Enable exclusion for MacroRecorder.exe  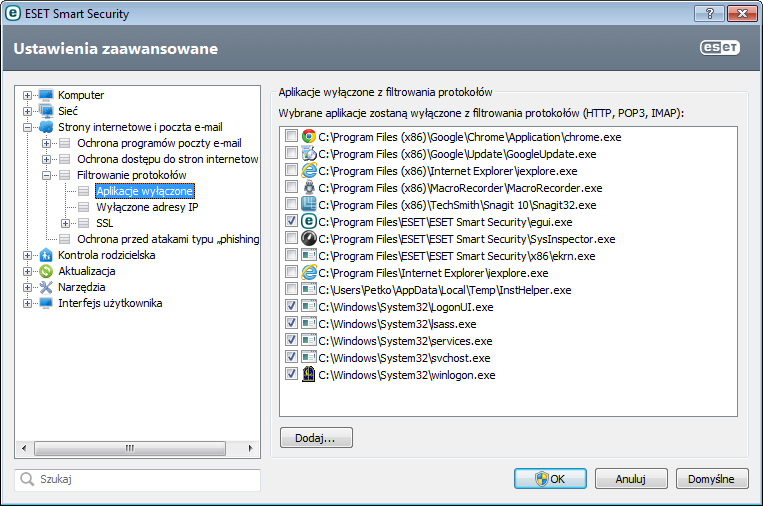pos(291,187)
